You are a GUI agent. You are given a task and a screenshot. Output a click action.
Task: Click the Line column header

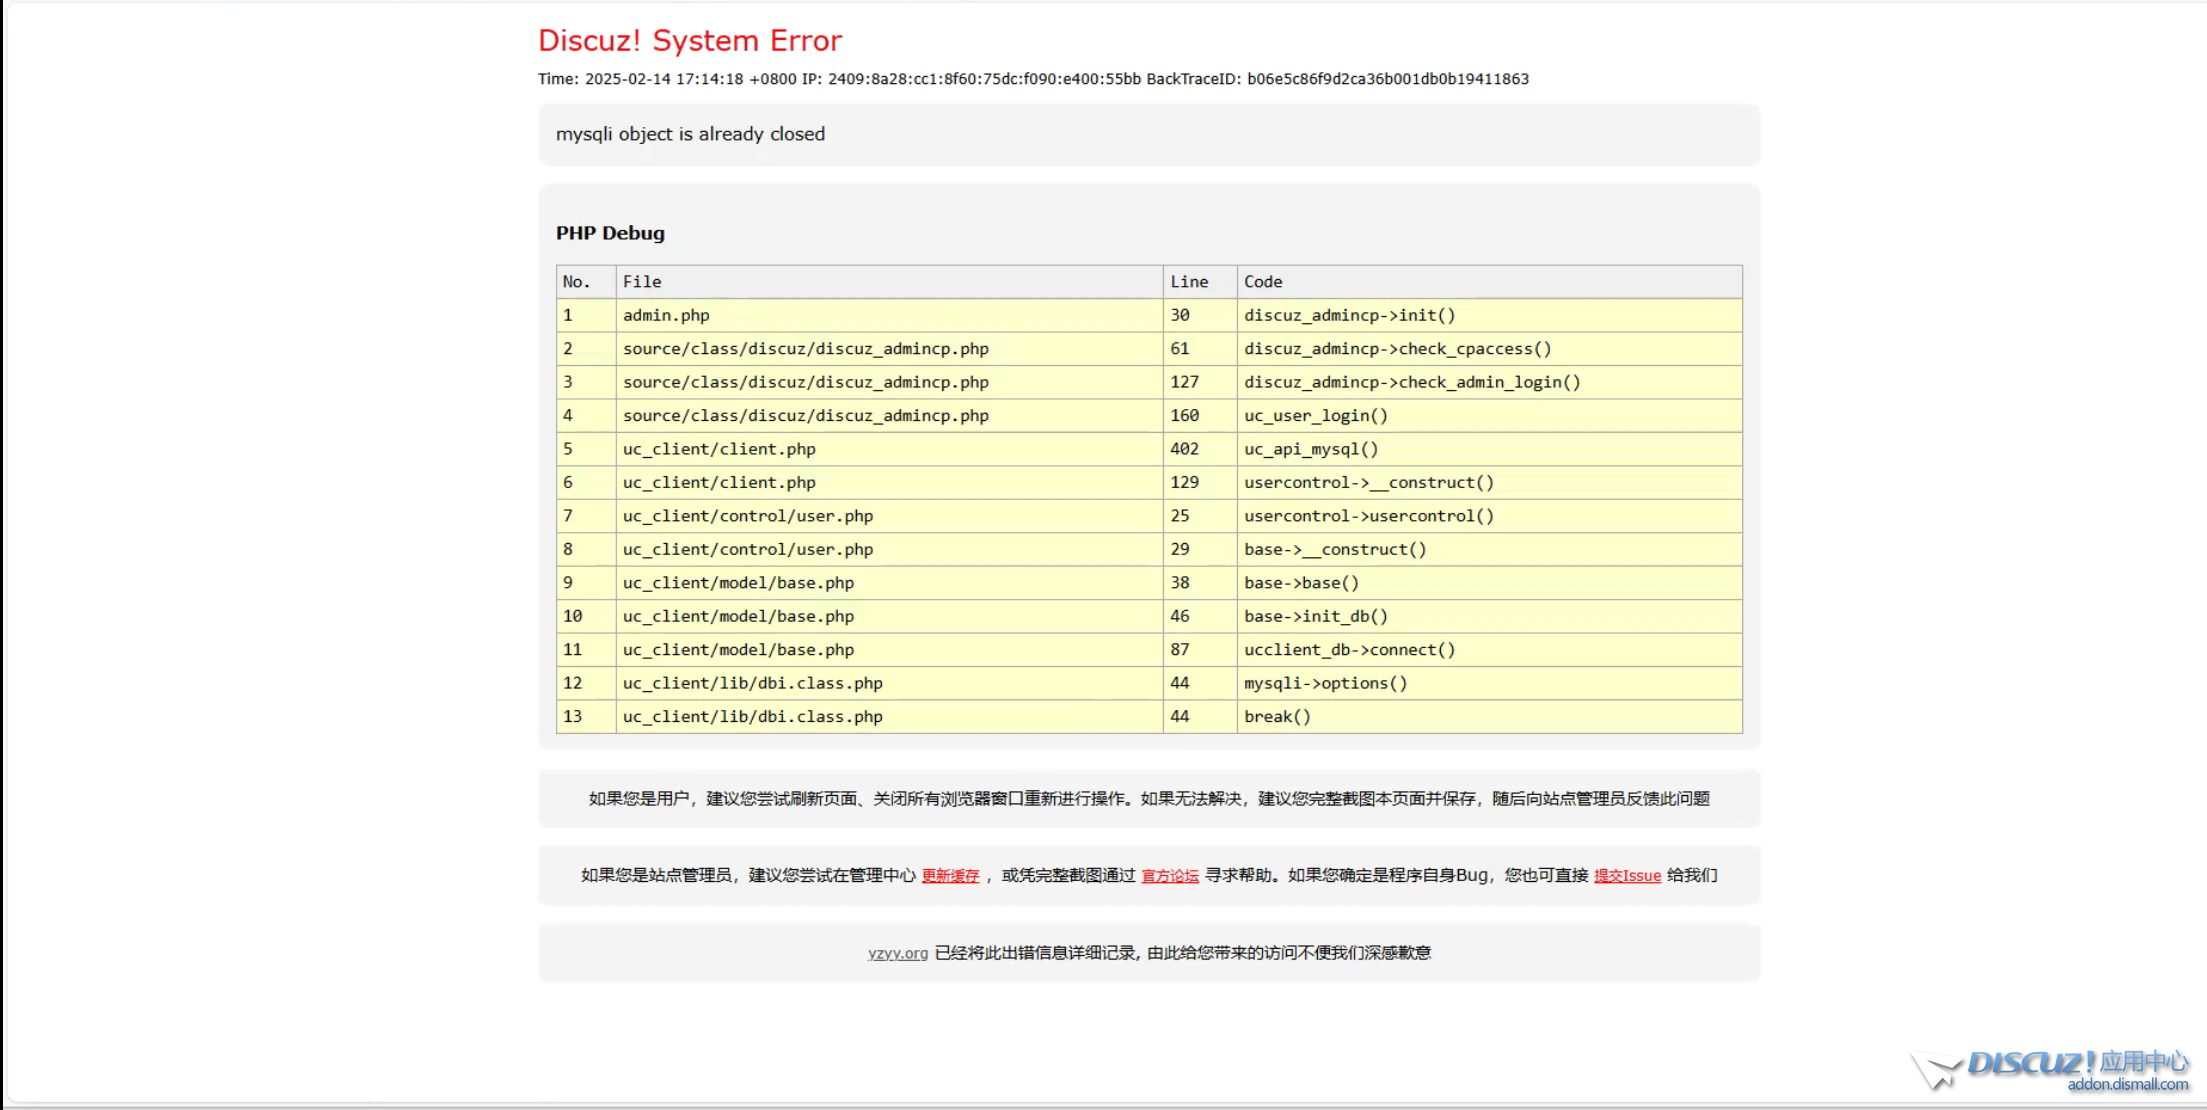pyautogui.click(x=1189, y=282)
